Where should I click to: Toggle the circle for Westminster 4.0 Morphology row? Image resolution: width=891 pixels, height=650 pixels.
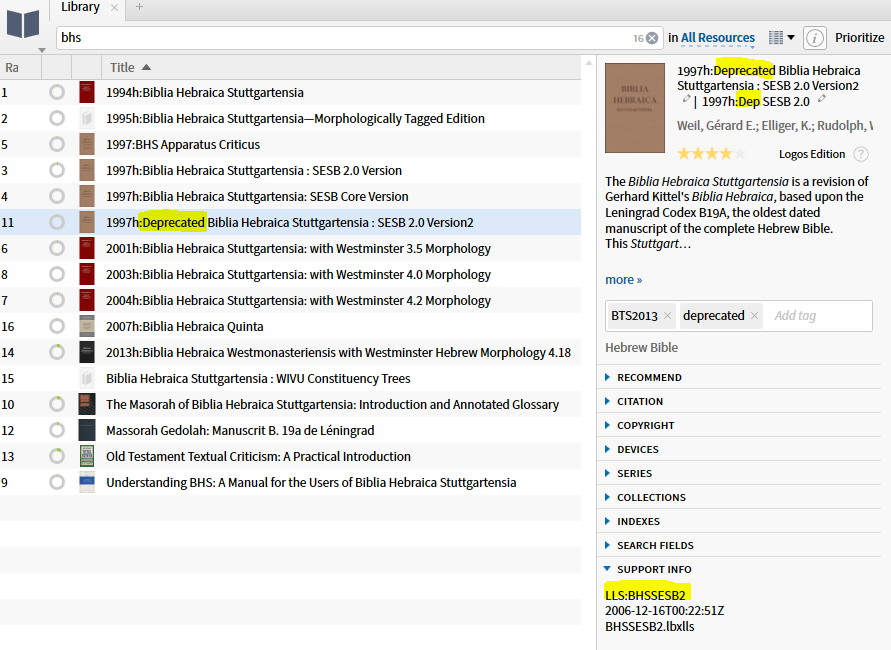tap(57, 274)
